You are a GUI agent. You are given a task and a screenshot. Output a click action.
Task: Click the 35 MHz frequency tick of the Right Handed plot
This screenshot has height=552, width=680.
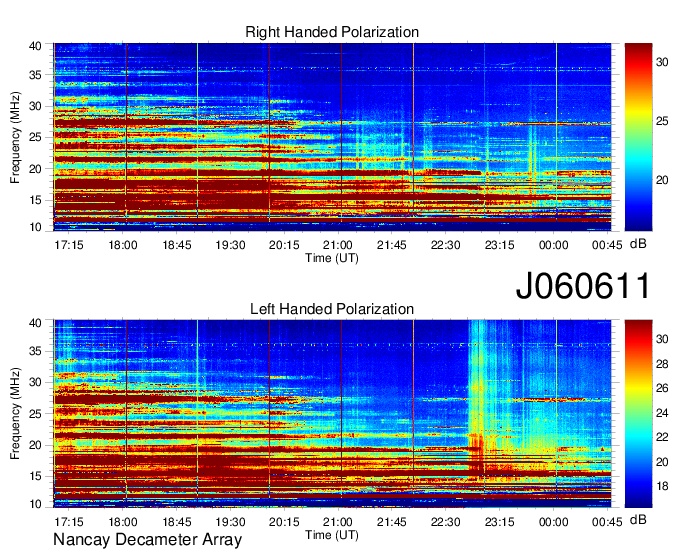[36, 75]
